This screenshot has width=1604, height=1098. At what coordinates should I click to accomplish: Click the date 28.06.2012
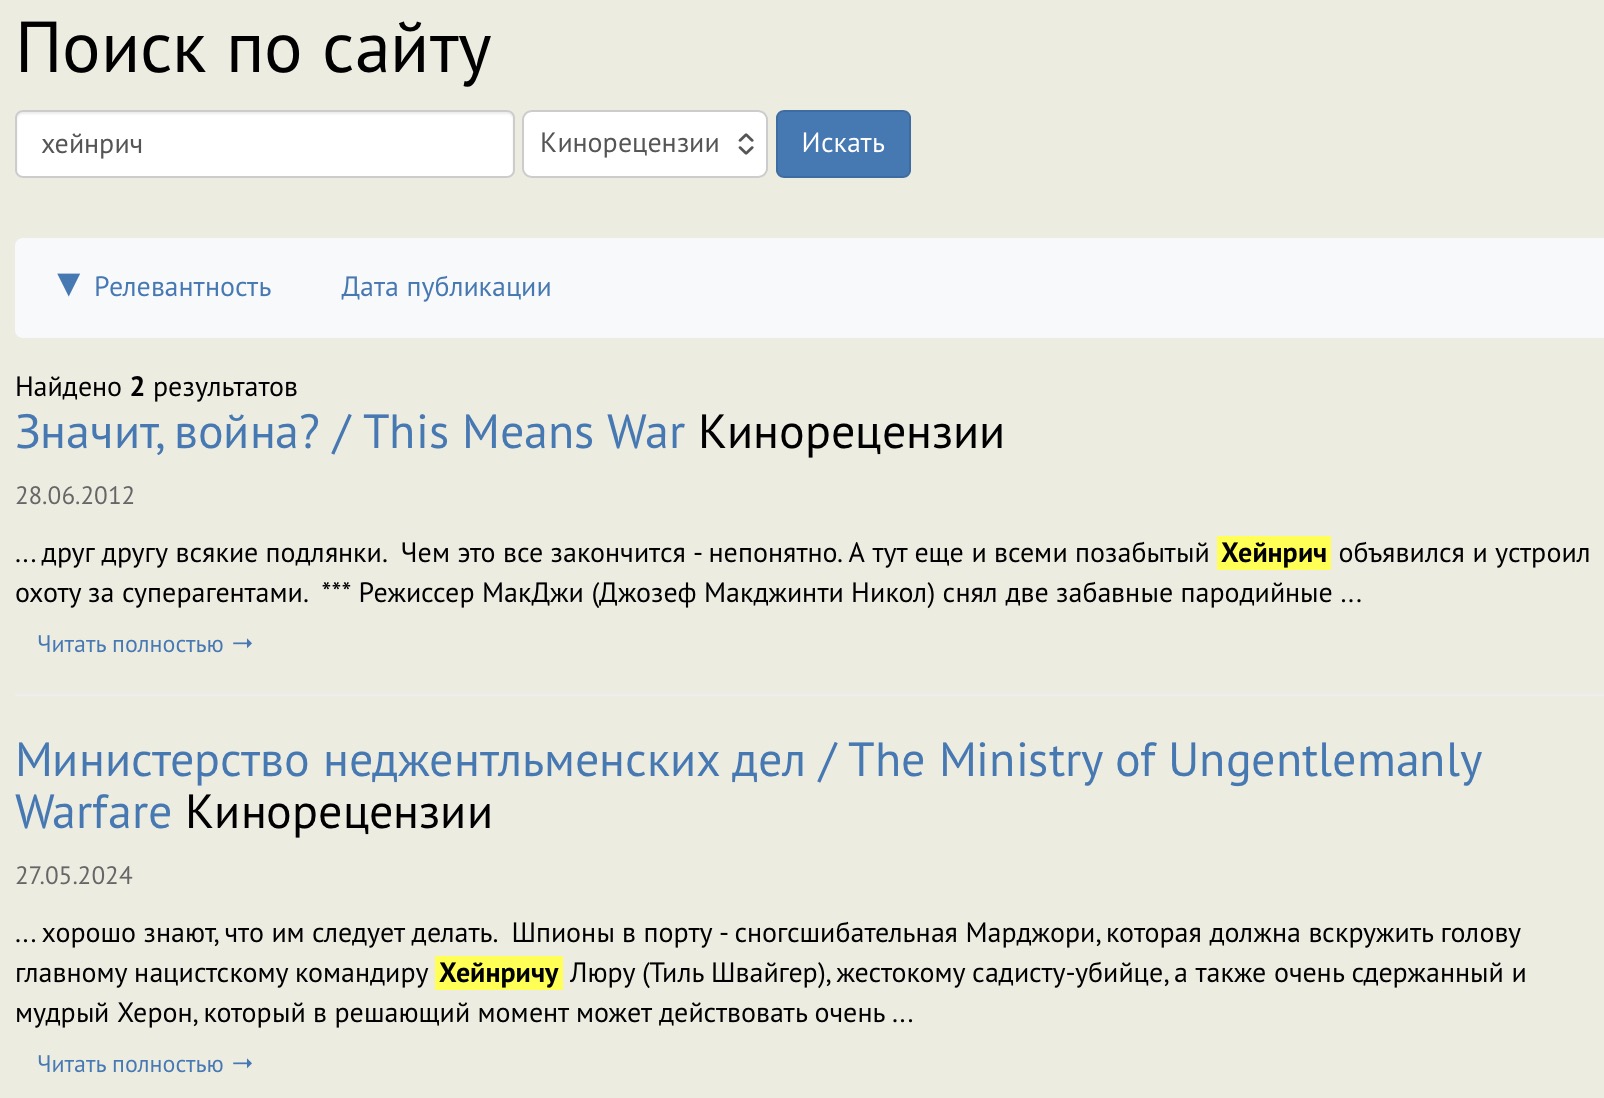pos(75,496)
